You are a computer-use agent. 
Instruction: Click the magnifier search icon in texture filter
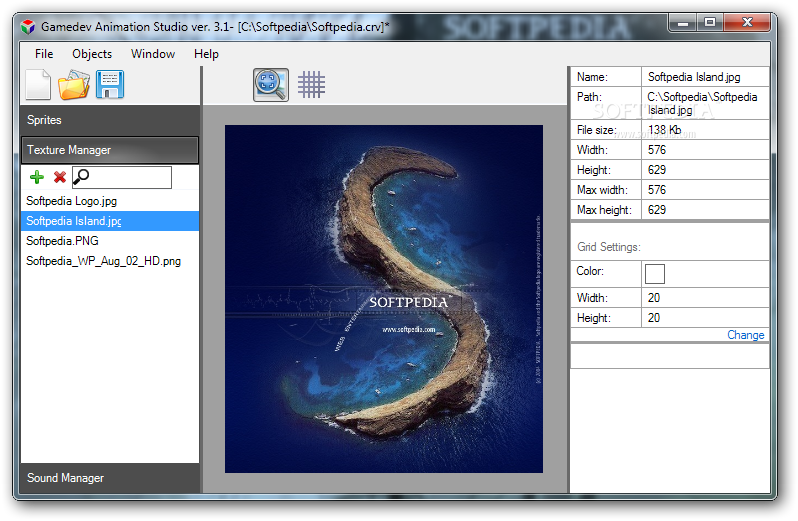(x=81, y=177)
